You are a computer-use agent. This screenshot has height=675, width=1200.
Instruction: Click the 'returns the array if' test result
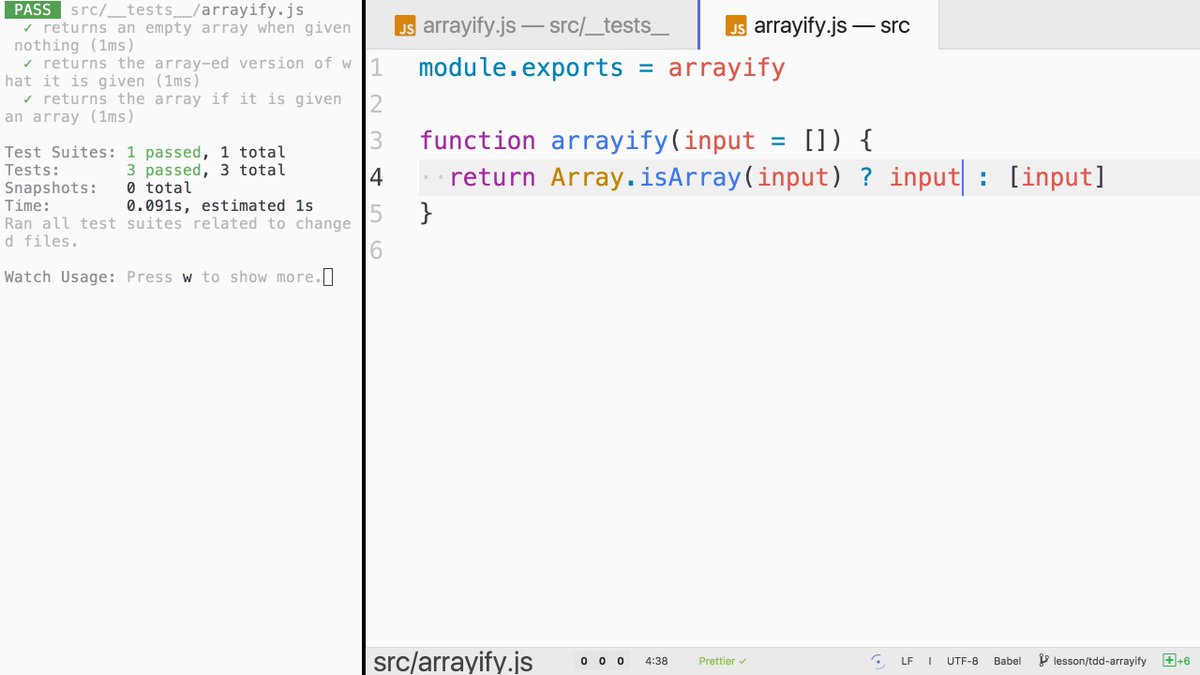click(x=174, y=108)
